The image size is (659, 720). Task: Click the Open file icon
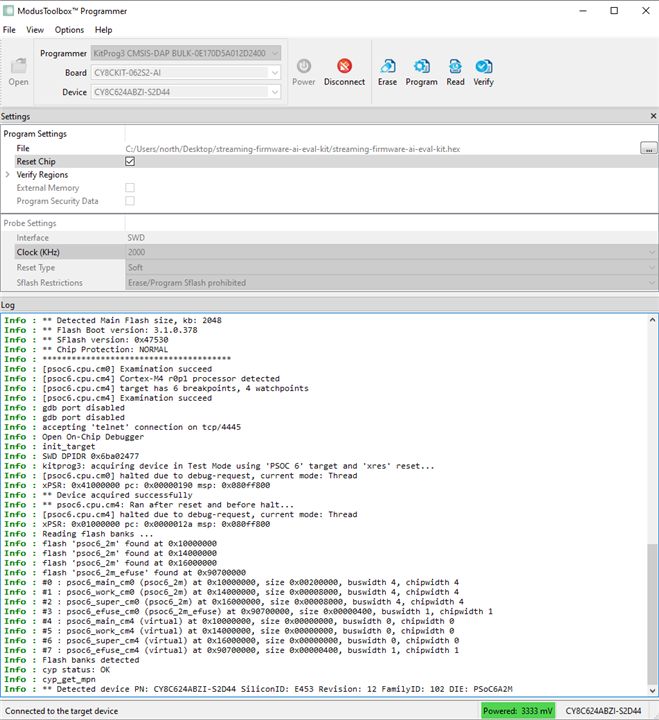point(18,66)
